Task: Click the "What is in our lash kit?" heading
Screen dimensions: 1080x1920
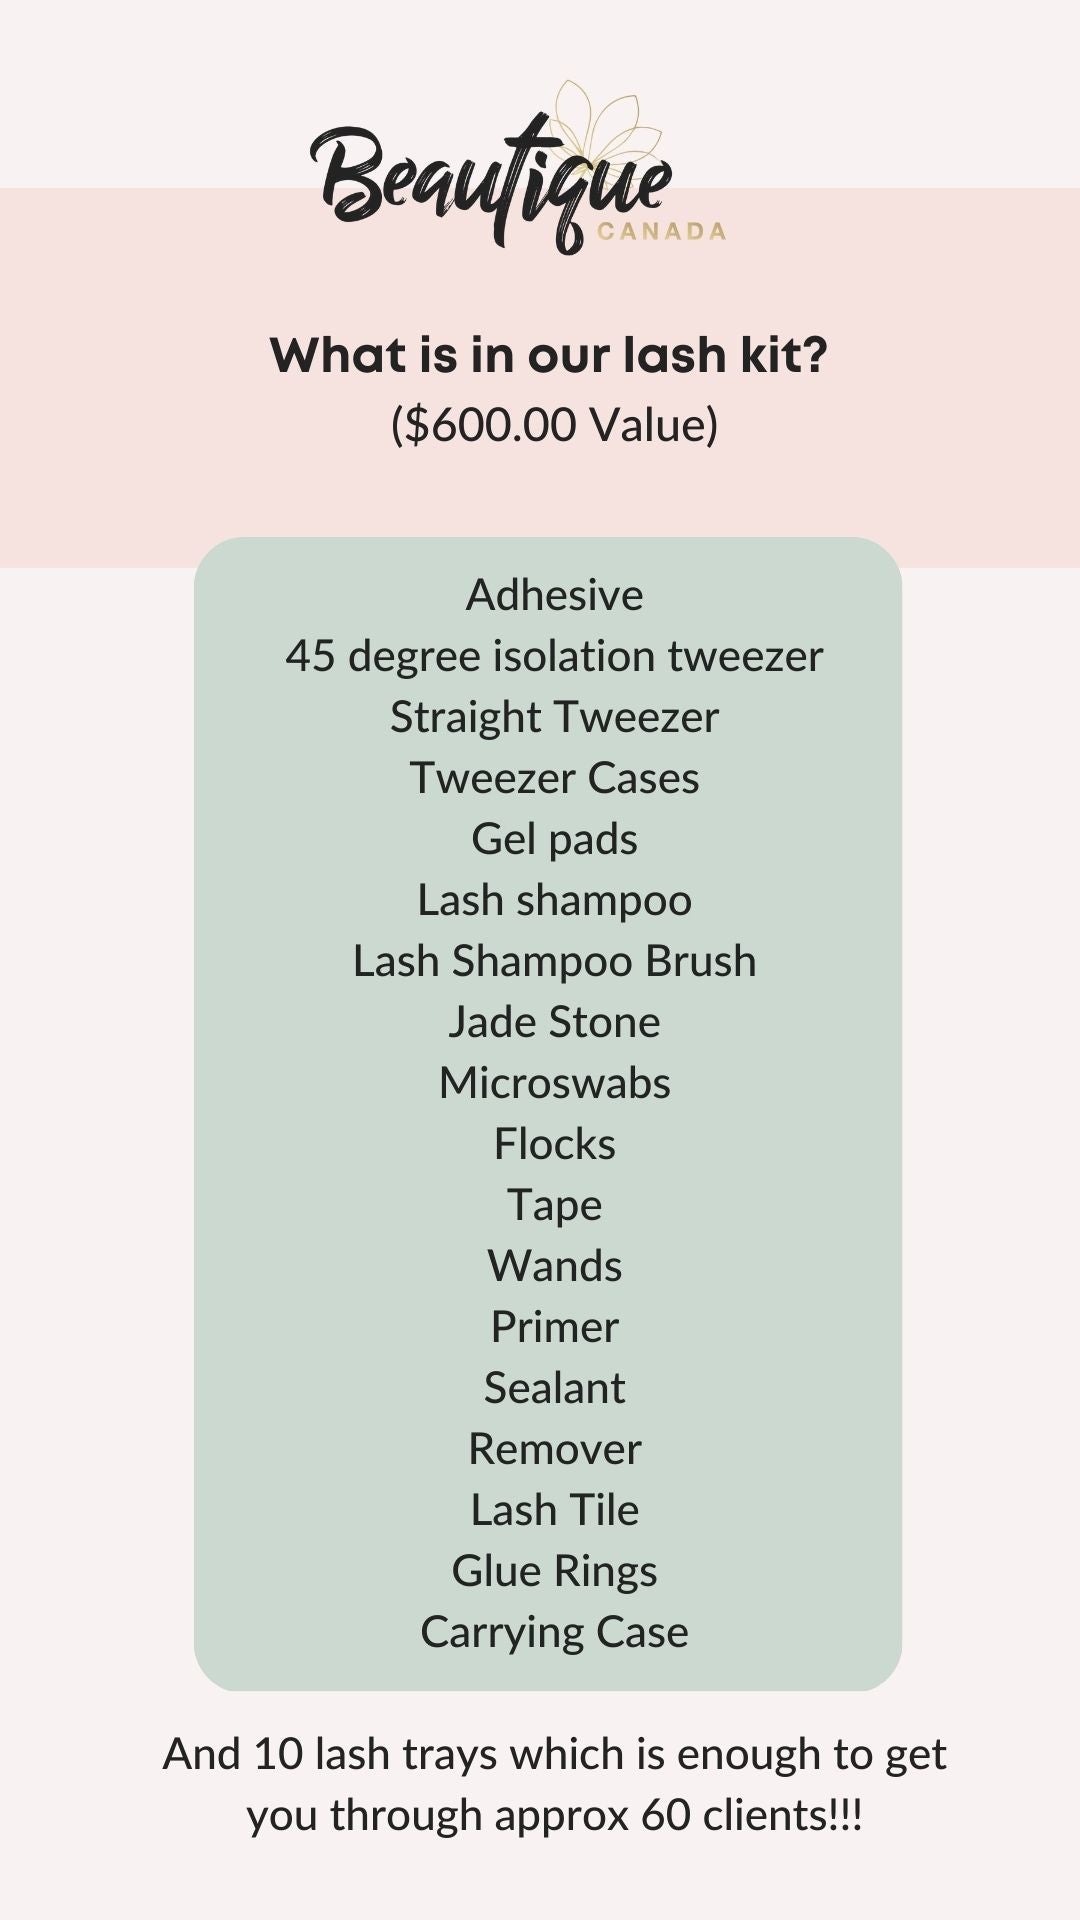Action: (x=549, y=355)
